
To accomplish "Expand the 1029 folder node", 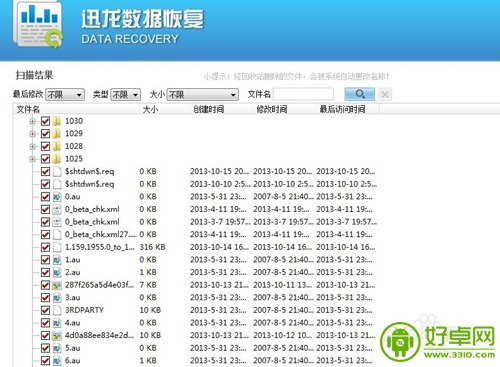I will coord(32,134).
